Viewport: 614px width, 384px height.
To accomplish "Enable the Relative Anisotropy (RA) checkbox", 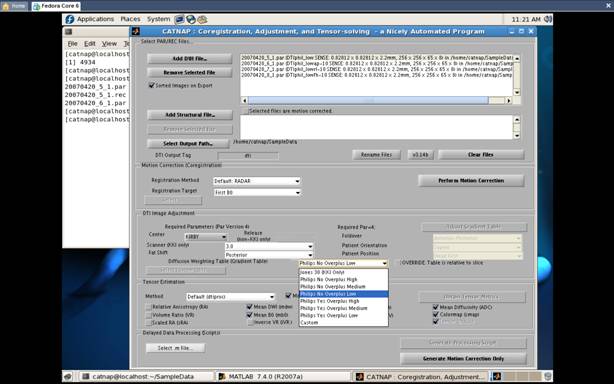I will point(148,307).
